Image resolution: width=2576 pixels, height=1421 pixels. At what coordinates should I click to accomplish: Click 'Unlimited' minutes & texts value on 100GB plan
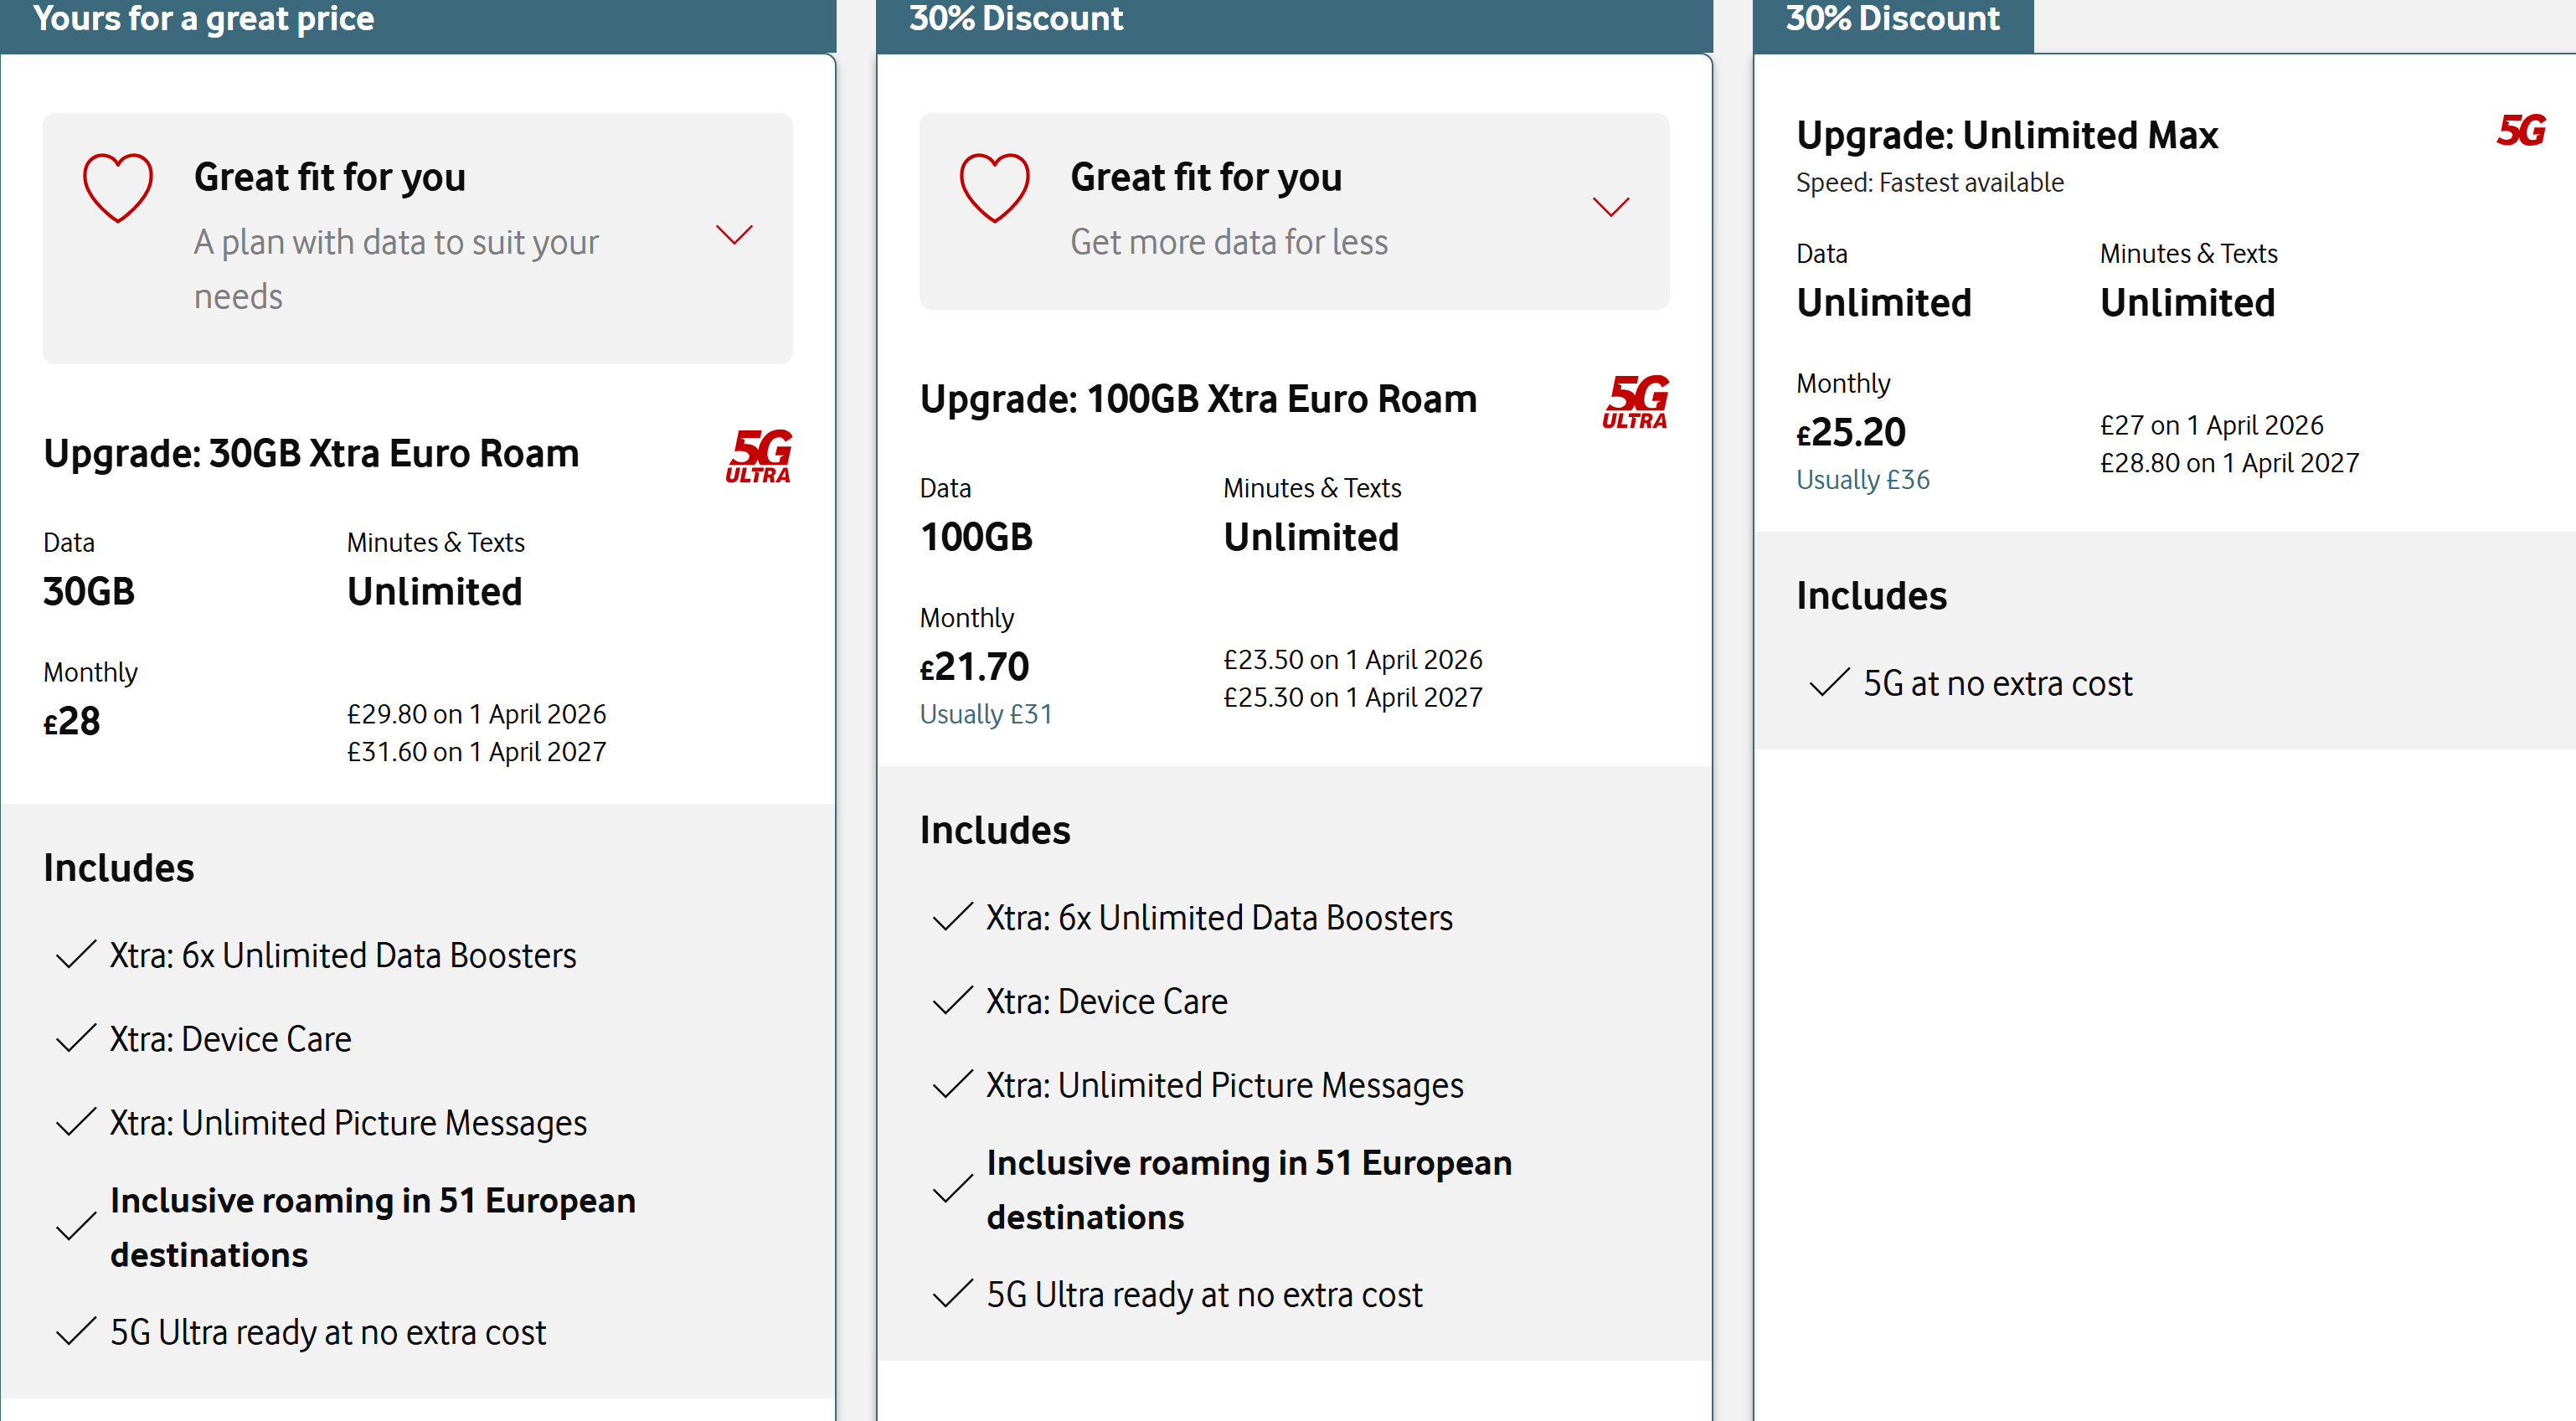coord(1311,538)
